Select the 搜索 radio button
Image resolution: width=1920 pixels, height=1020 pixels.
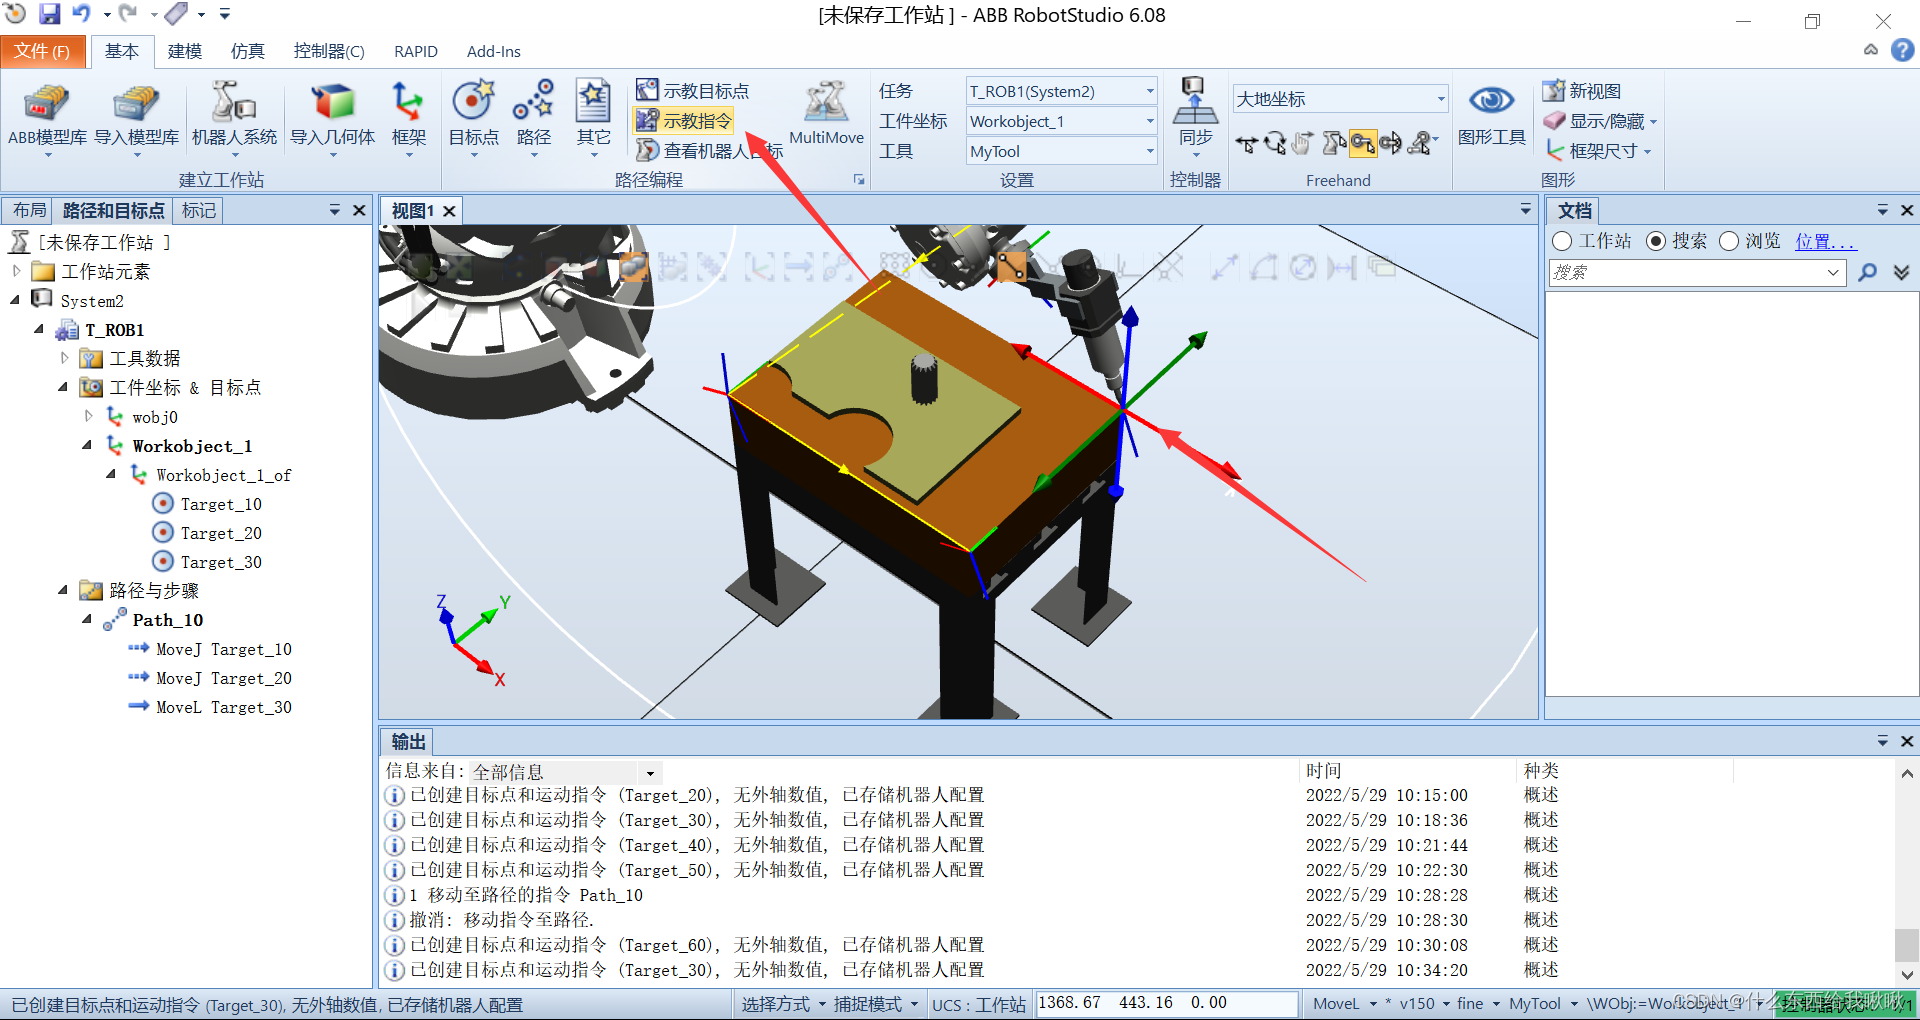pyautogui.click(x=1656, y=241)
